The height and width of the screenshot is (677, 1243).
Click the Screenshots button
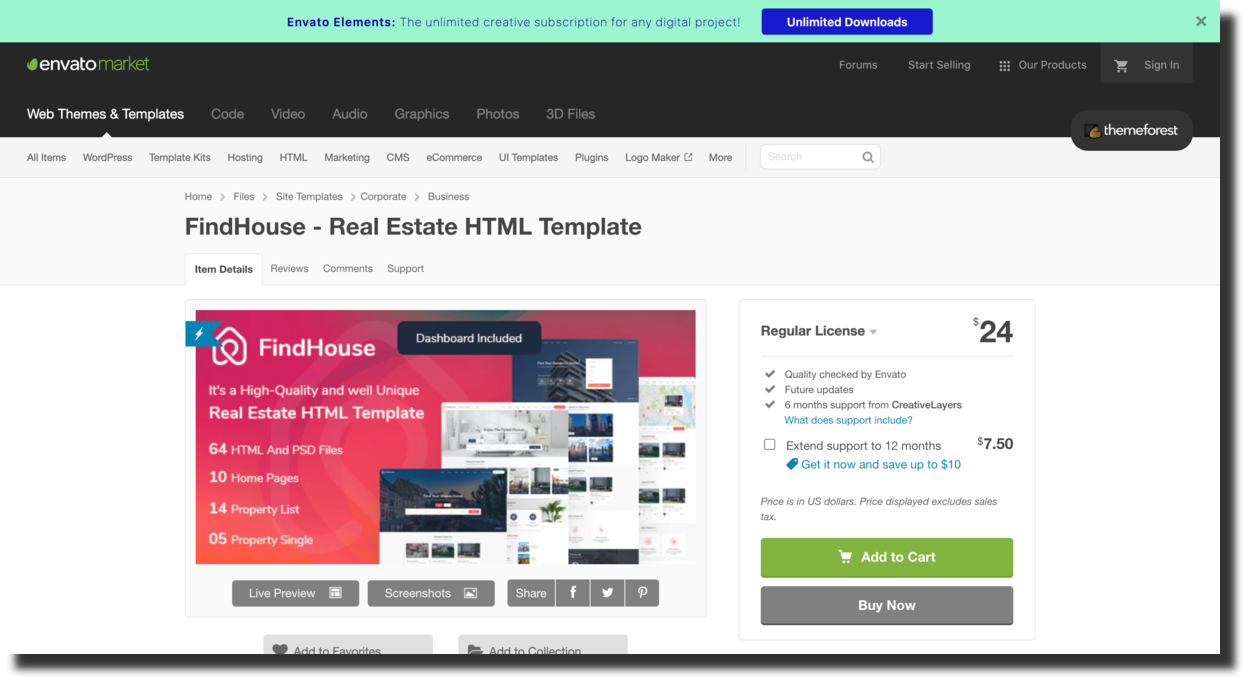[431, 593]
